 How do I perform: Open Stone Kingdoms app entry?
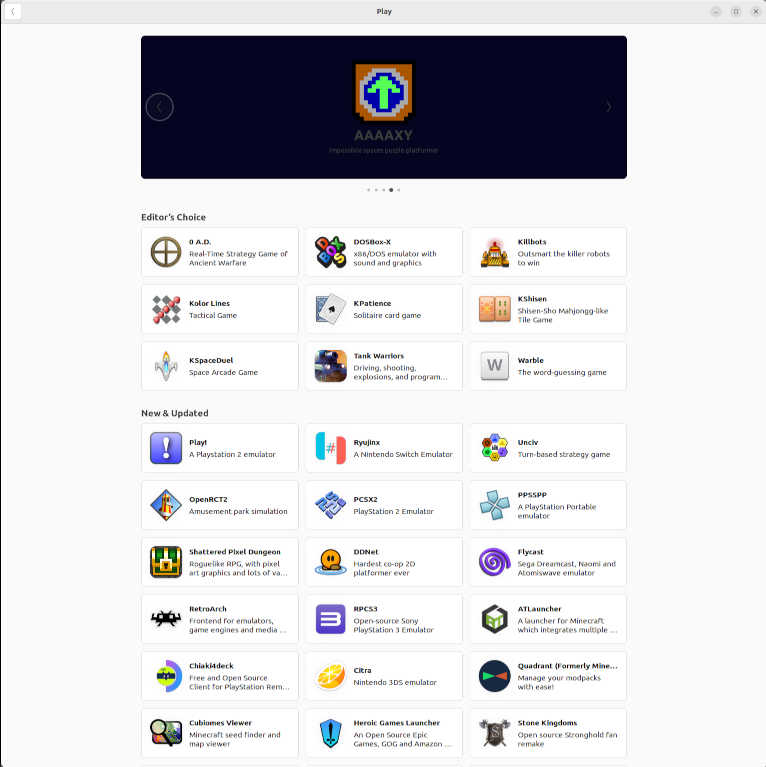547,733
